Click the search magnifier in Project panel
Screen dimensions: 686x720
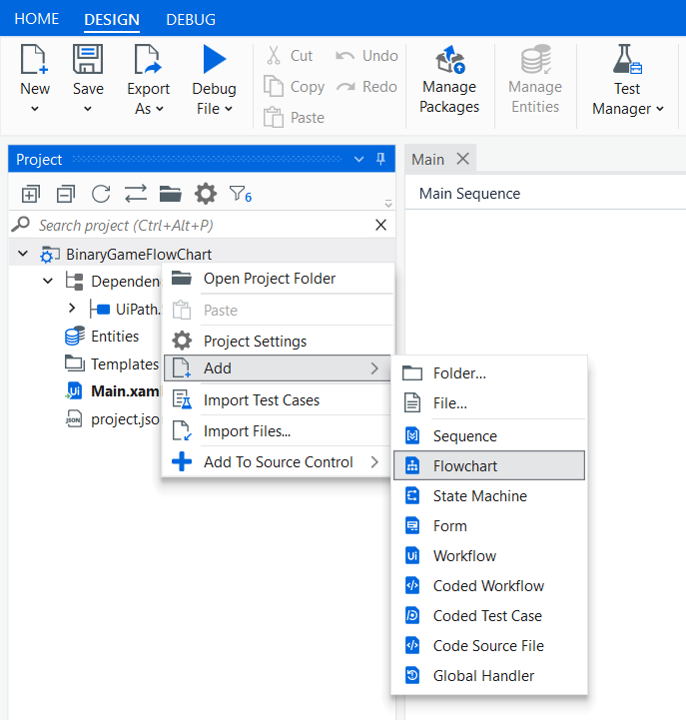pos(21,225)
